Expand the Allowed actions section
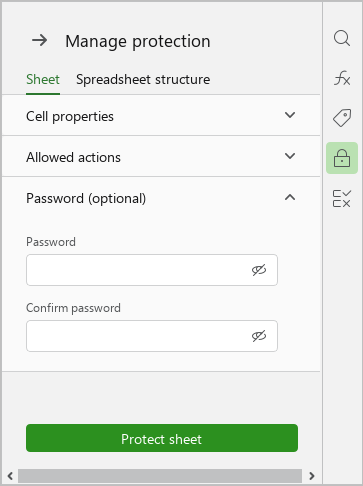The image size is (363, 486). pos(161,156)
